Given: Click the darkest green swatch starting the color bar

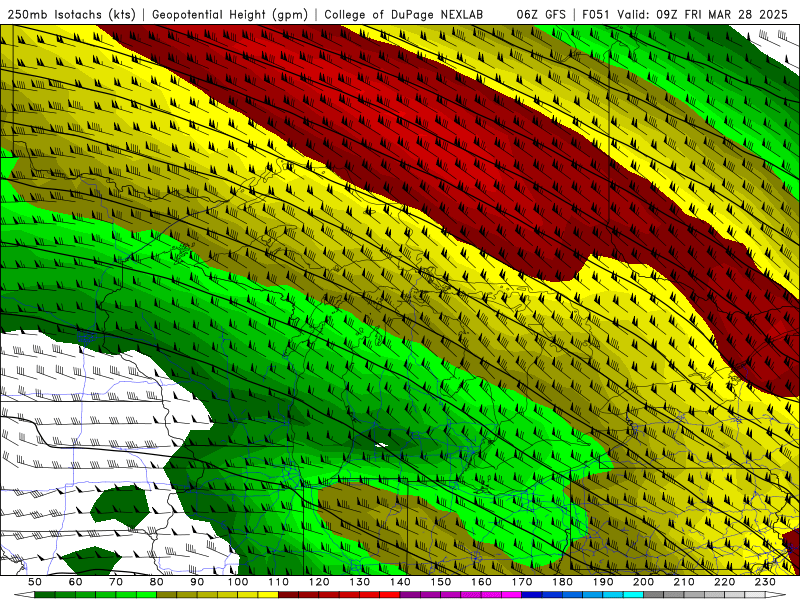Looking at the screenshot, I should [x=45, y=595].
